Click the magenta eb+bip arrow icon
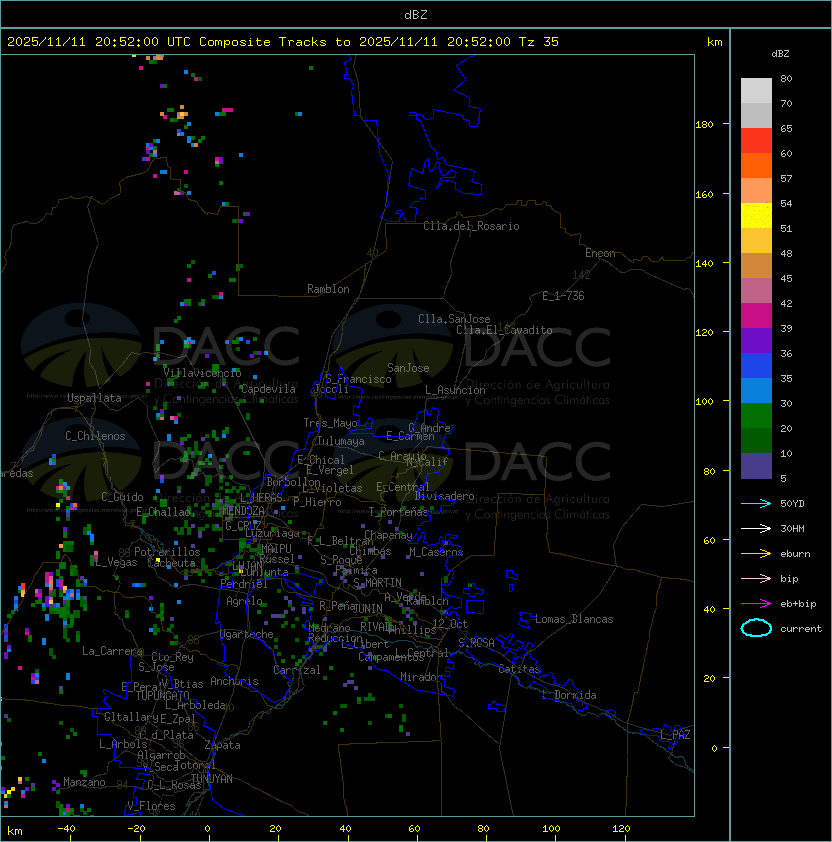This screenshot has height=842, width=832. [756, 604]
